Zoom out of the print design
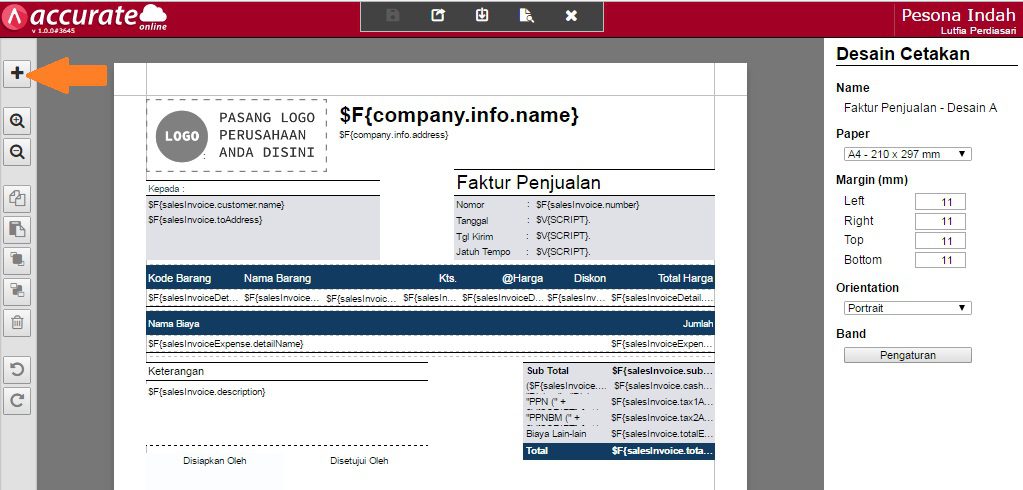Screen dimensions: 1023x490 (x=17, y=152)
